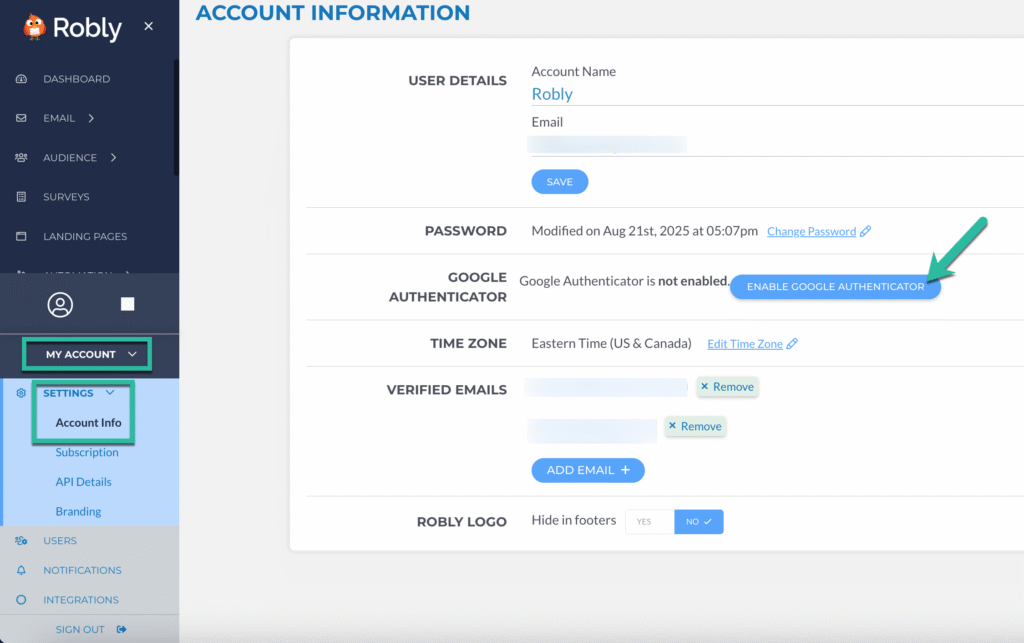Click pencil icon next to Edit Time Zone
Viewport: 1024px width, 643px height.
pos(792,343)
